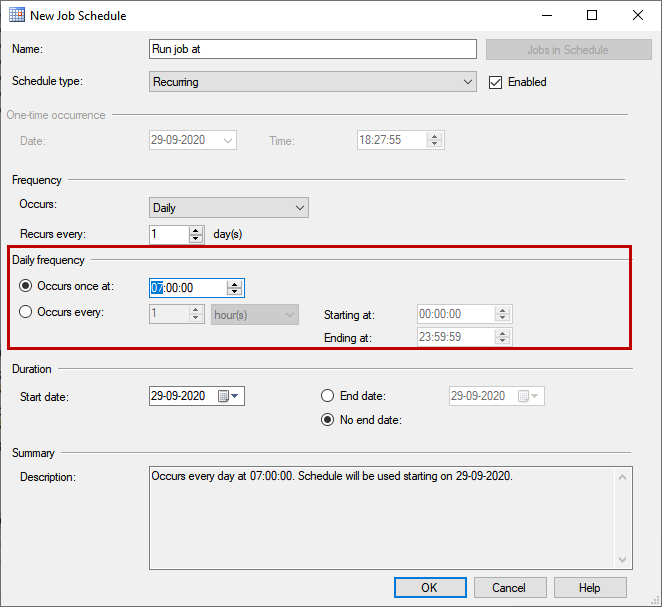This screenshot has width=662, height=607.
Task: Increase the Occurs every interval value
Action: pos(195,310)
